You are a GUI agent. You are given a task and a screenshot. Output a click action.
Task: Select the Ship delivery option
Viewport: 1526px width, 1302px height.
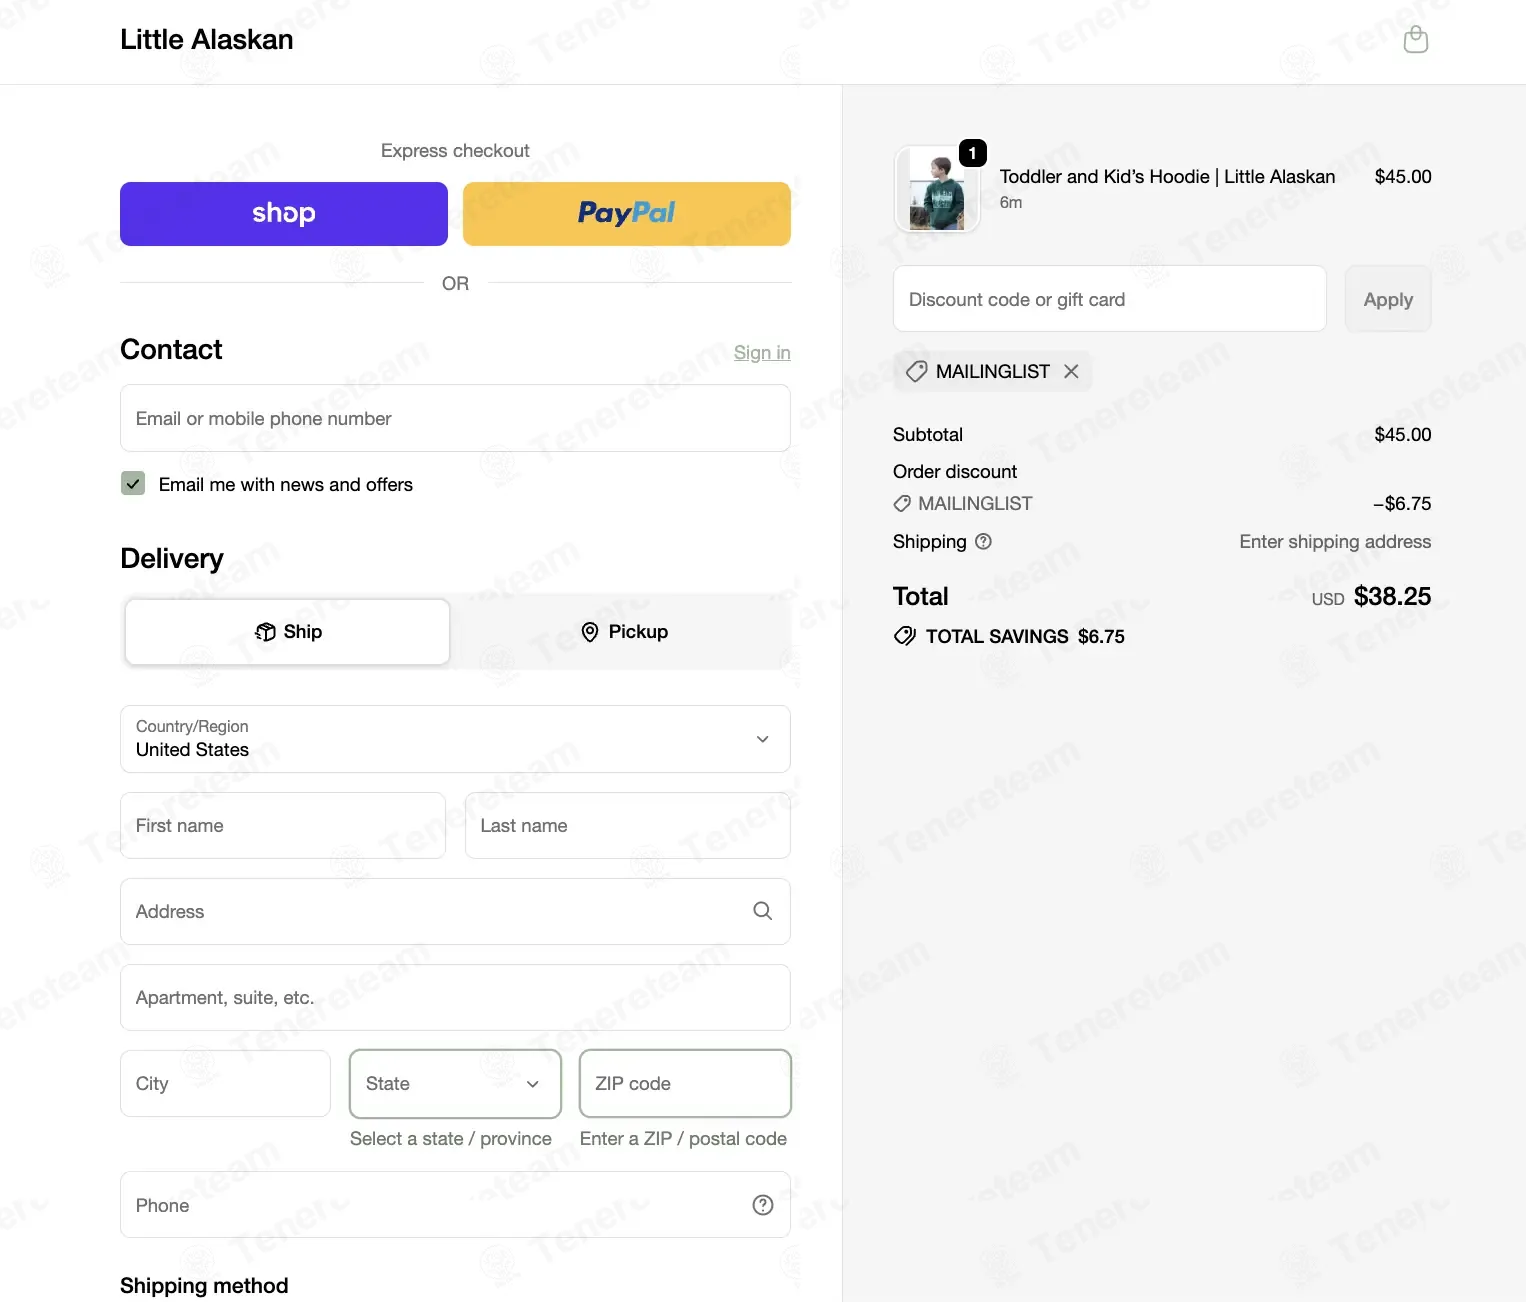[x=287, y=632]
